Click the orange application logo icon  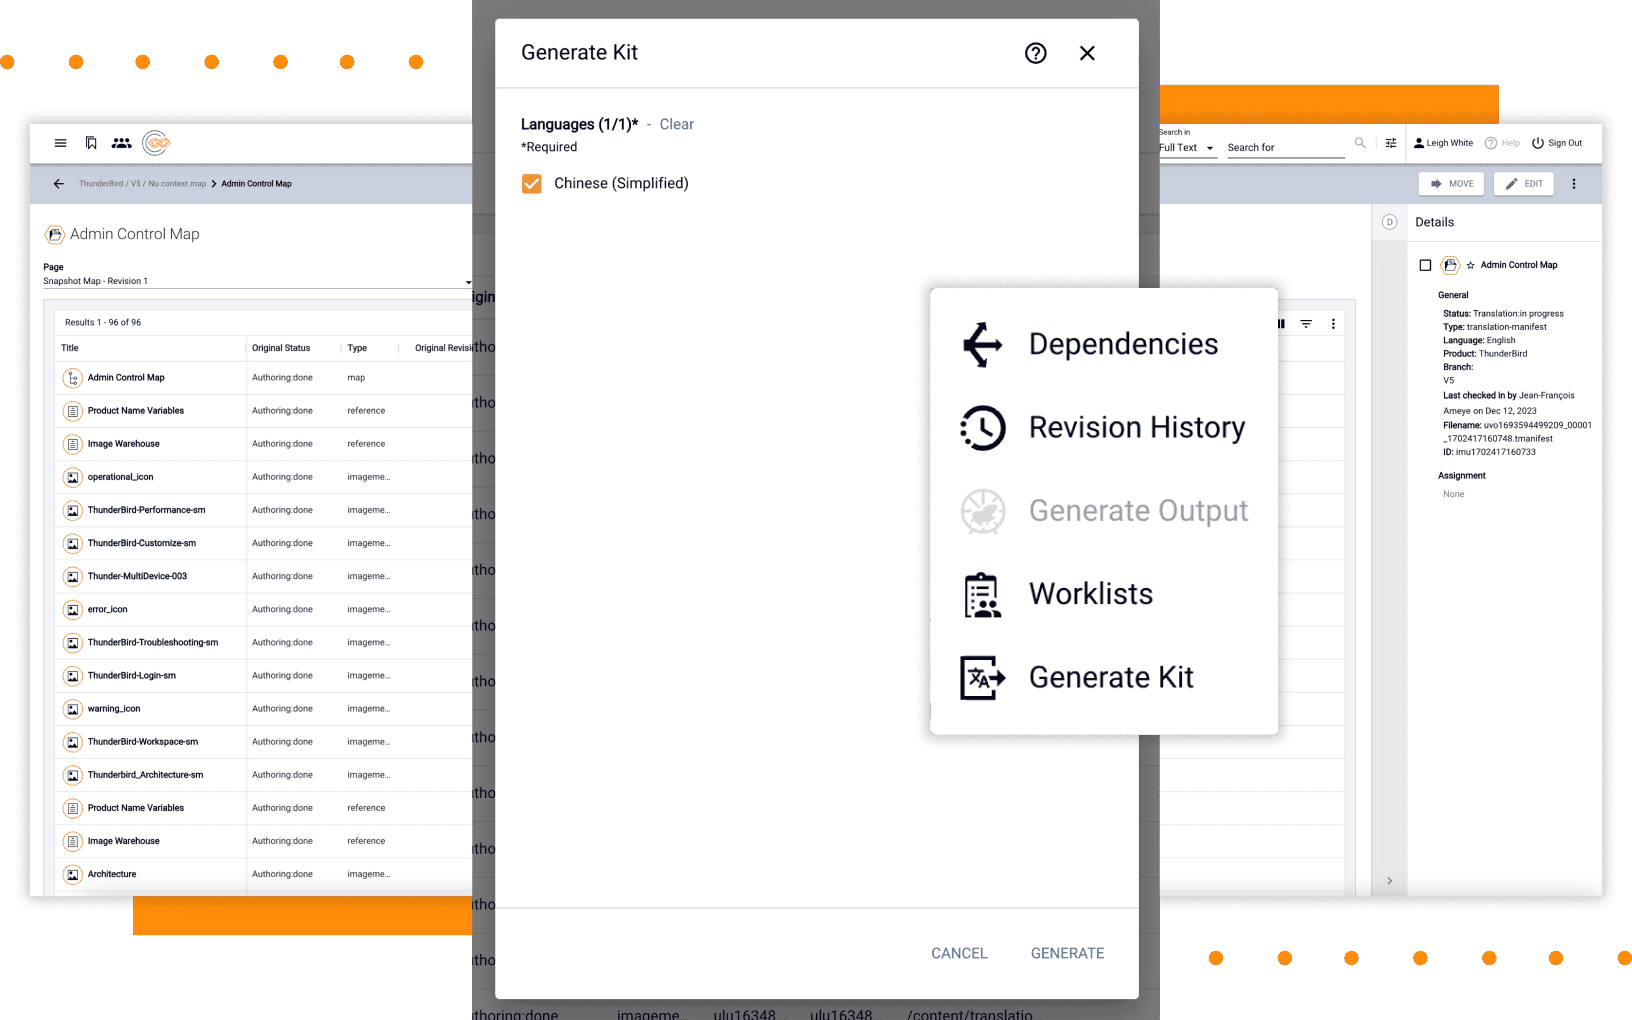point(156,143)
